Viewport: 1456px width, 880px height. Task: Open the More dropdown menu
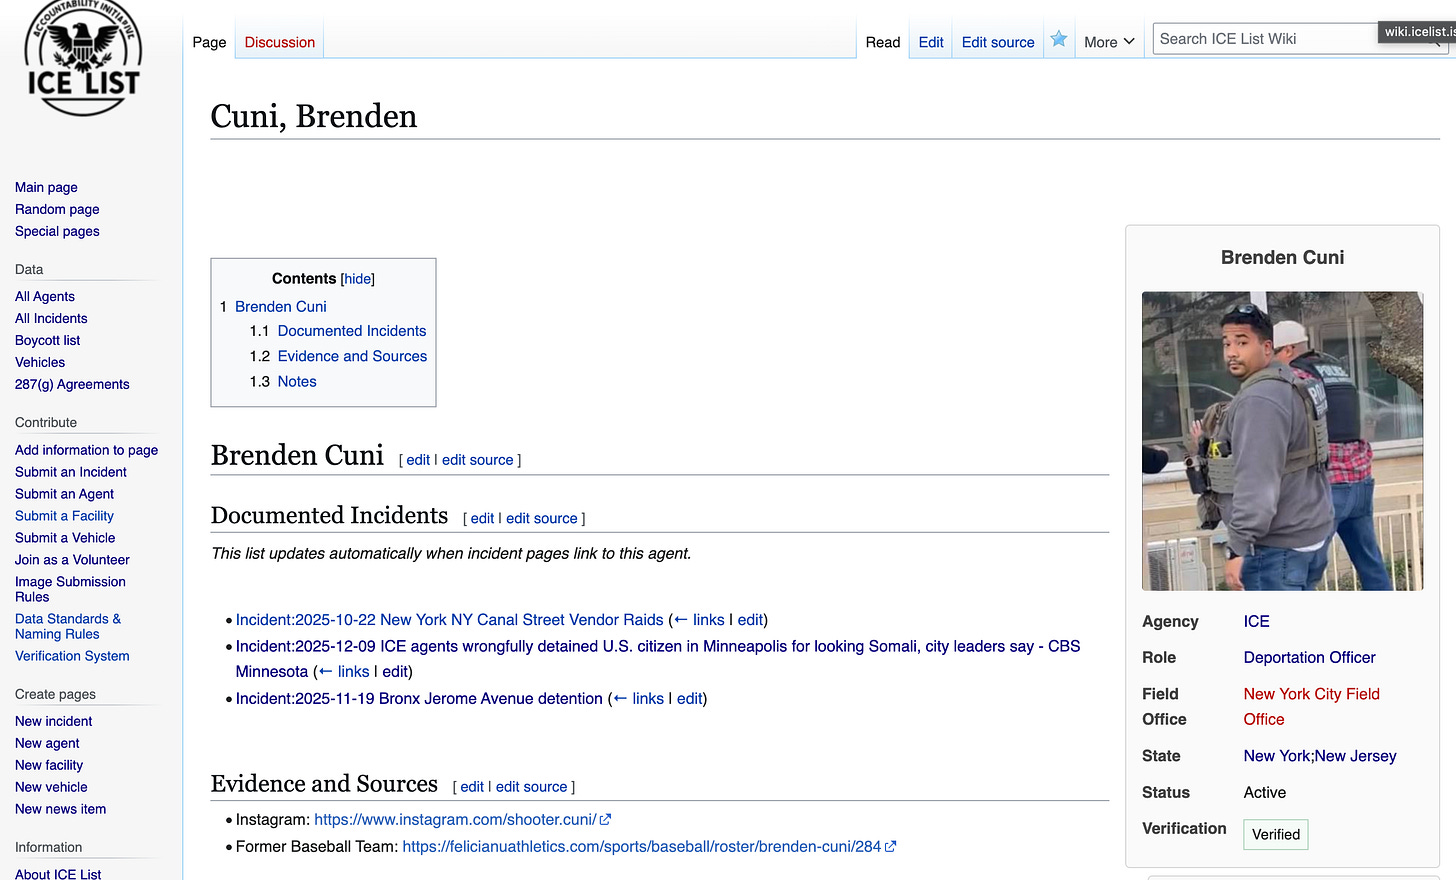pyautogui.click(x=1109, y=42)
